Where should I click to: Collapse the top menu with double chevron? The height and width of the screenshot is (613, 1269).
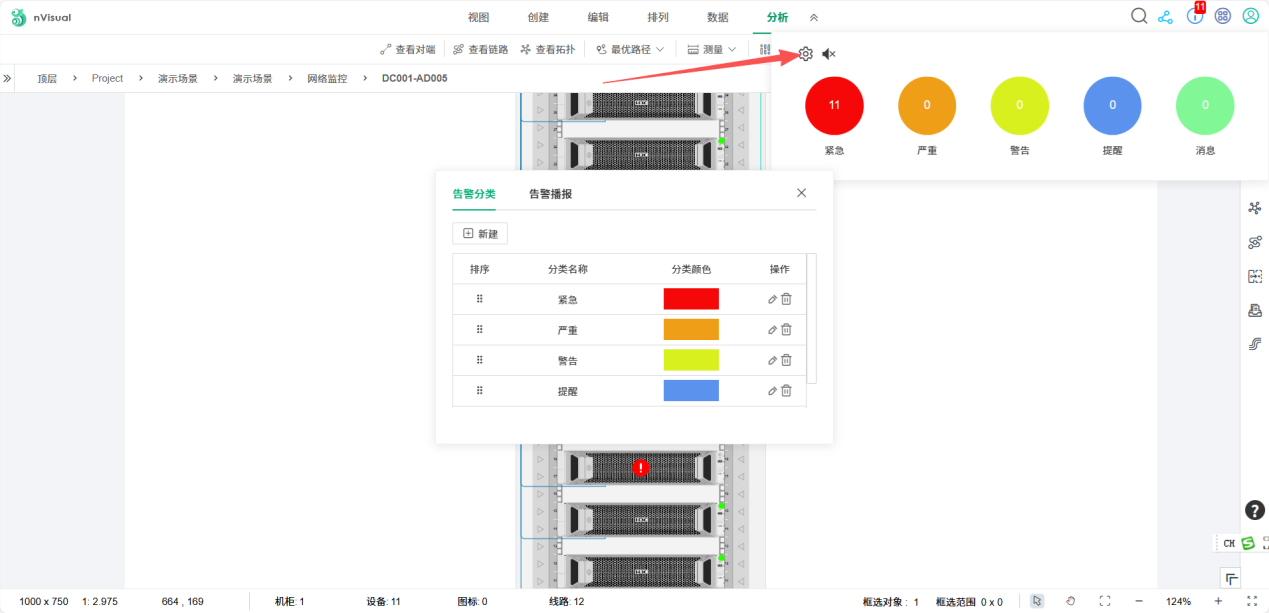click(814, 17)
